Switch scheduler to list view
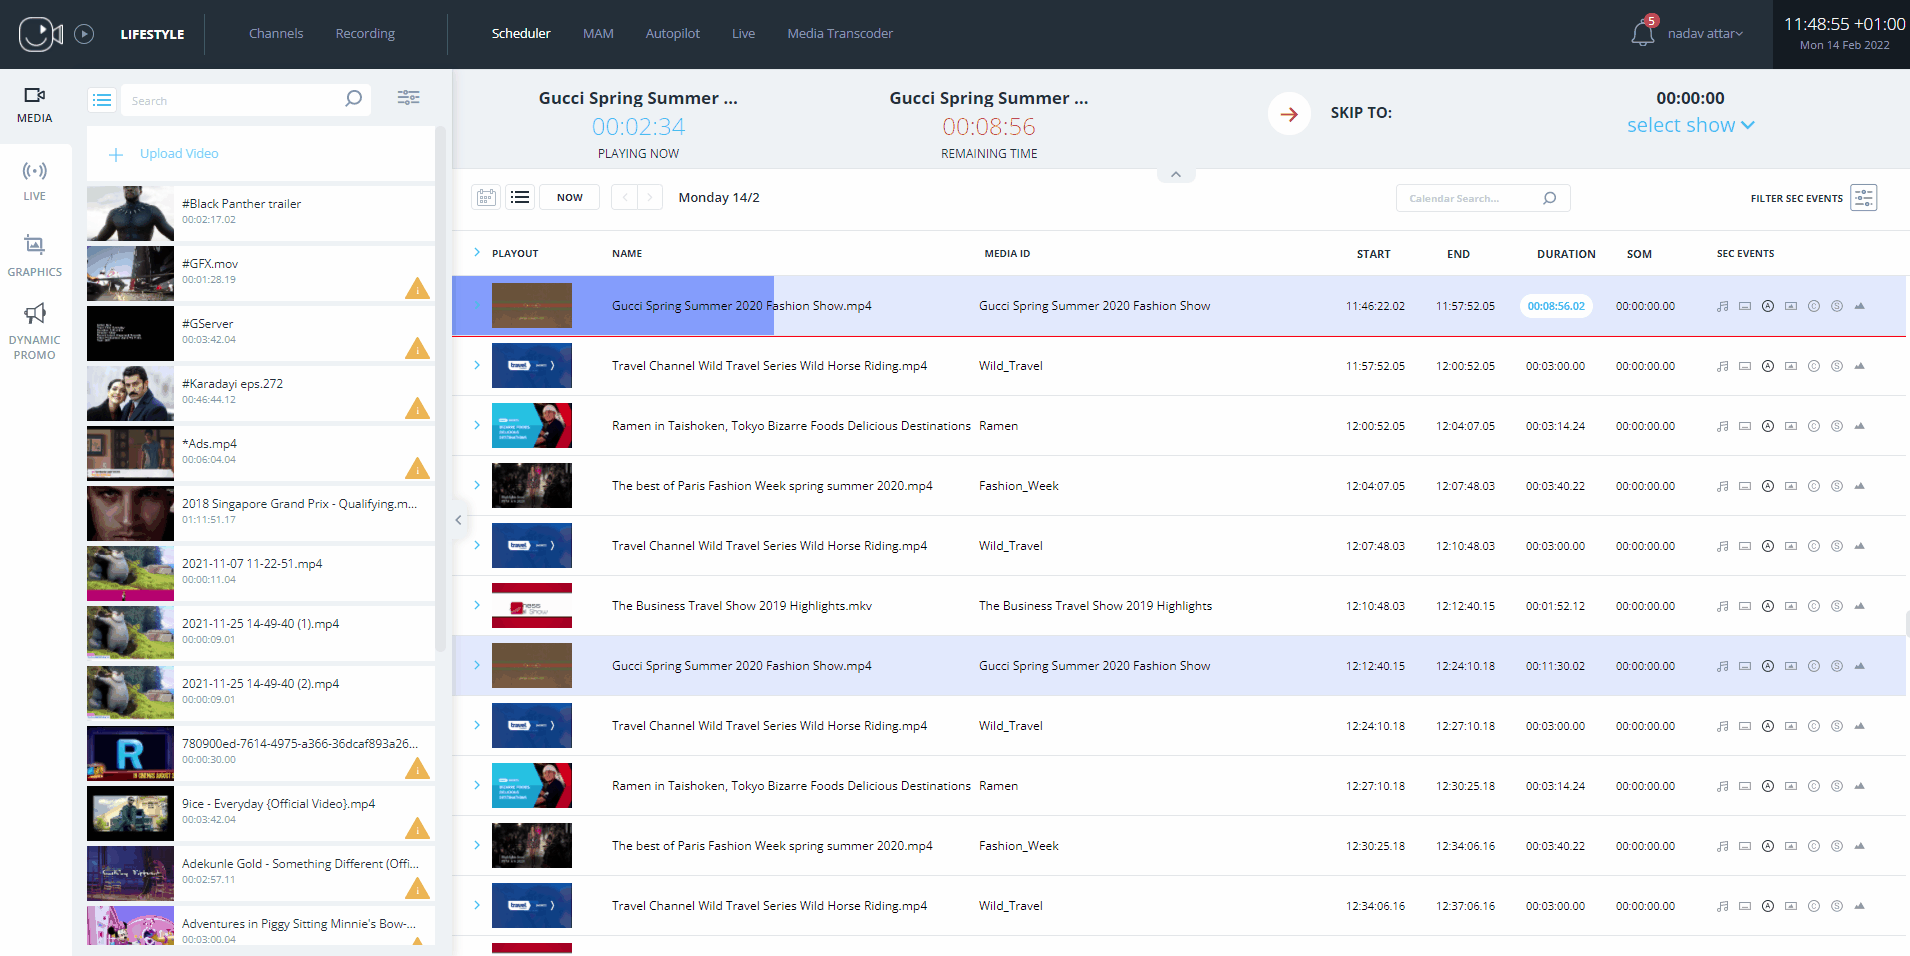This screenshot has width=1910, height=956. tap(520, 197)
